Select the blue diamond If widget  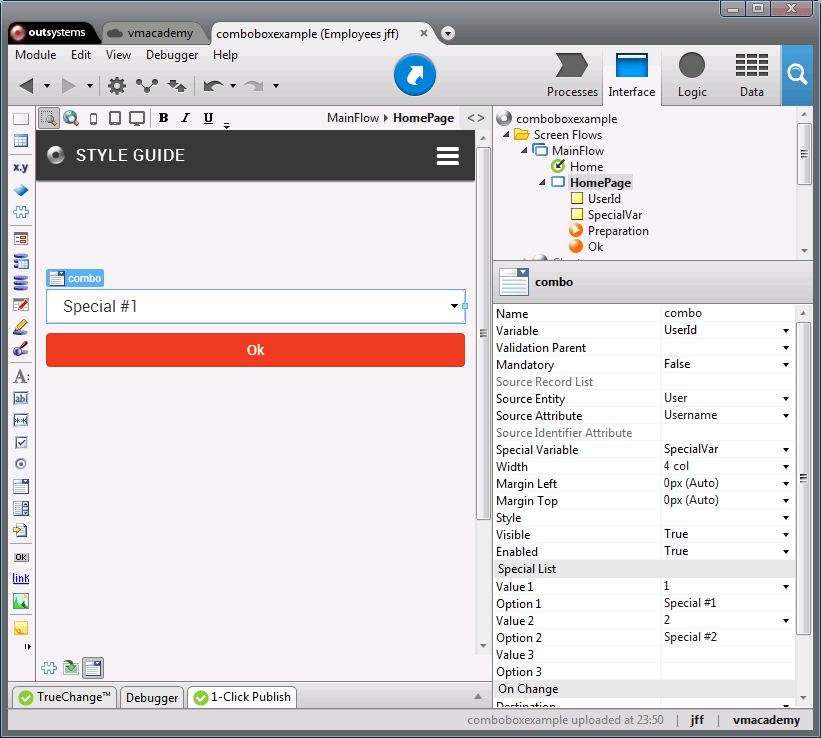pyautogui.click(x=21, y=190)
